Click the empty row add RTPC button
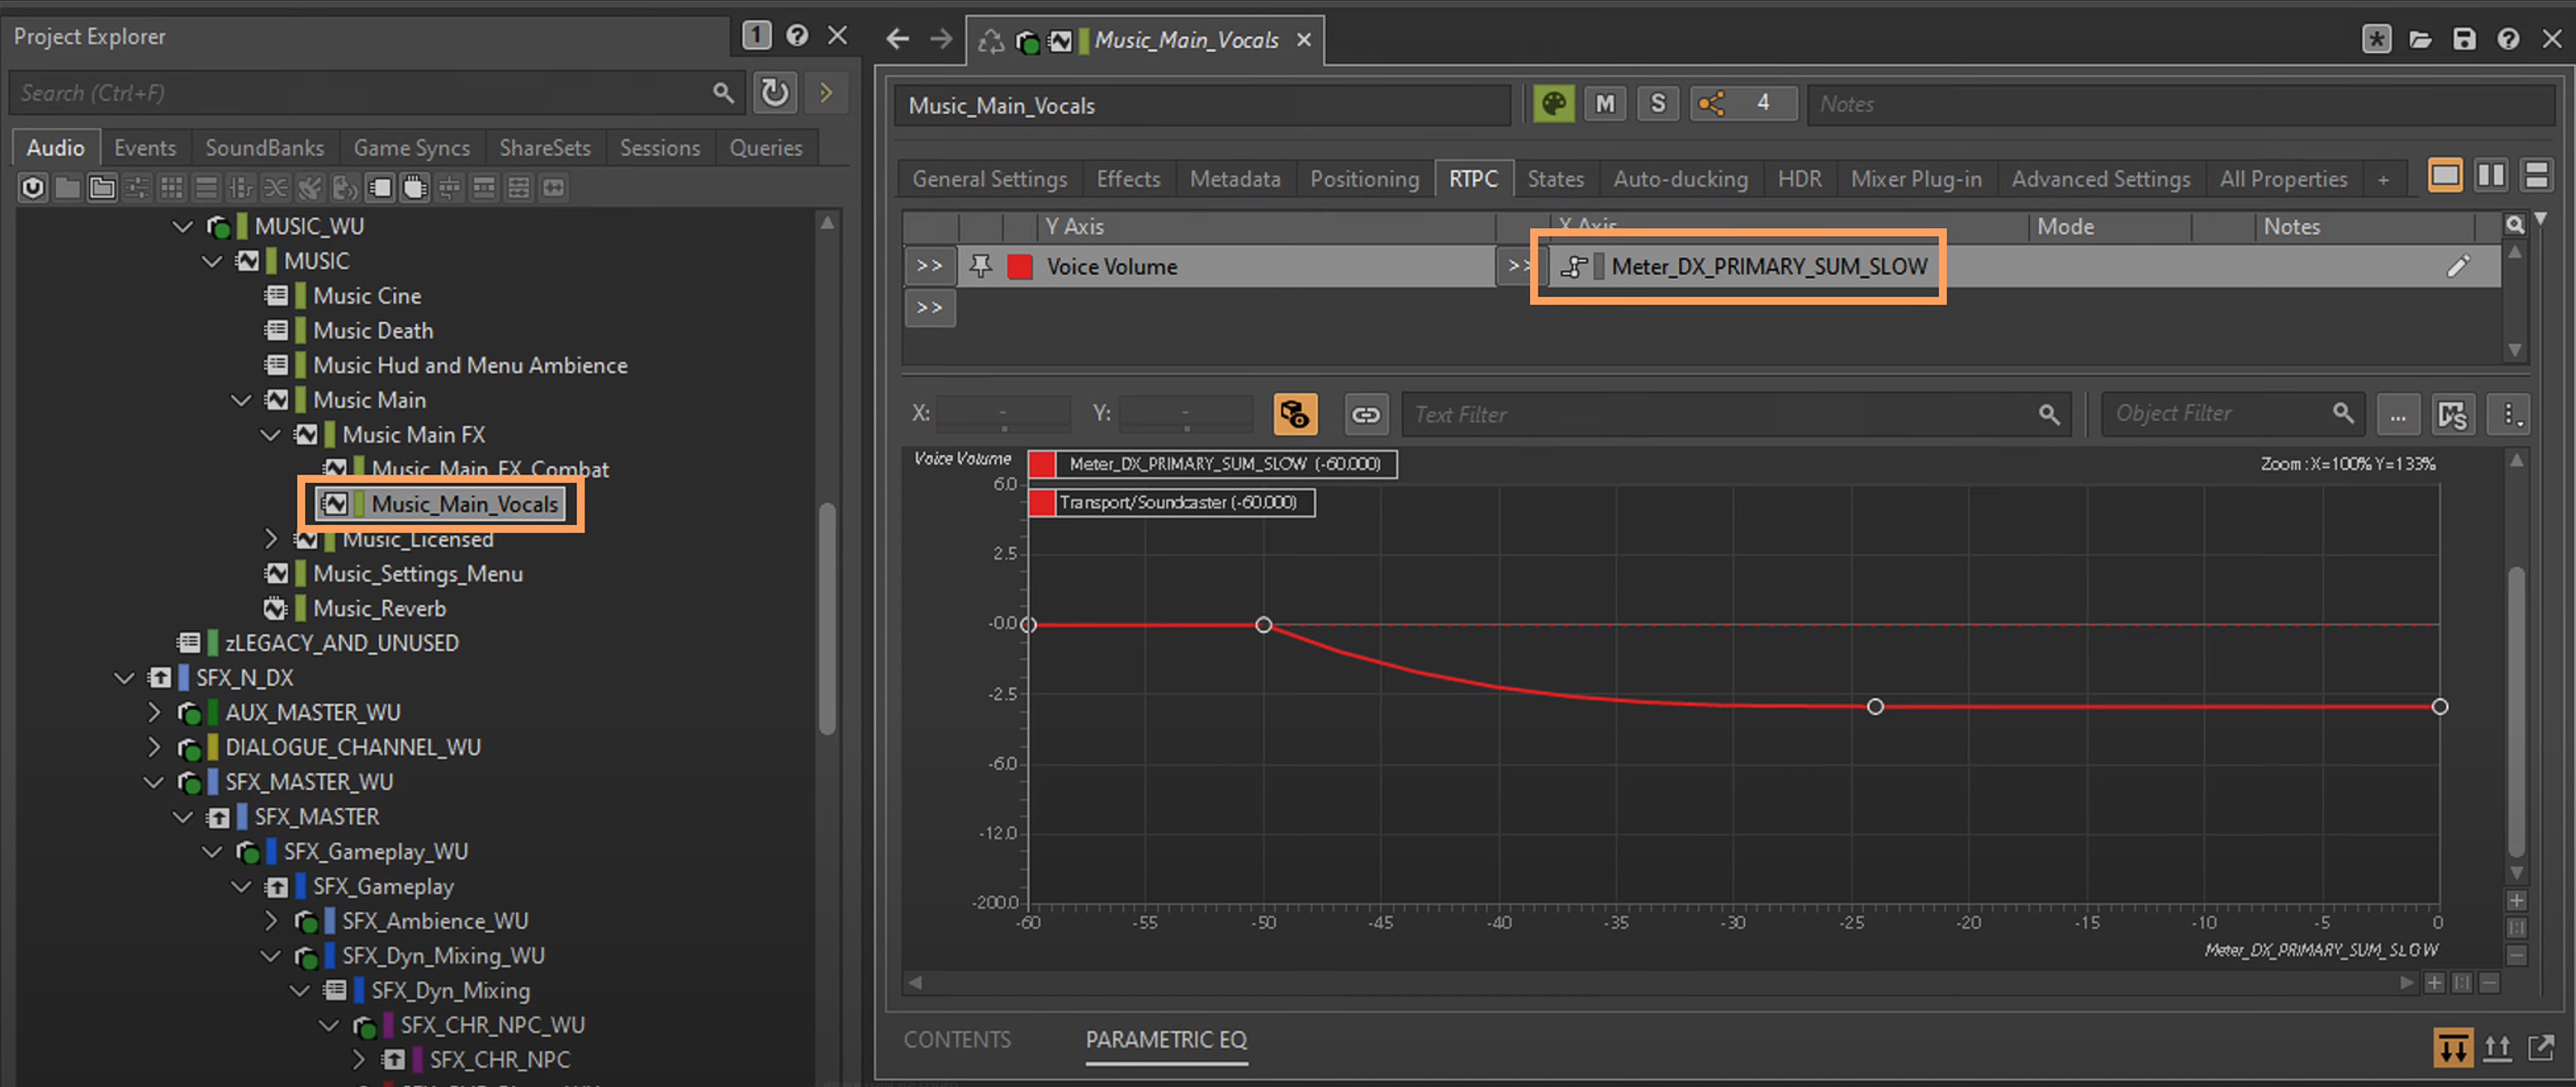2576x1087 pixels. pos(929,307)
